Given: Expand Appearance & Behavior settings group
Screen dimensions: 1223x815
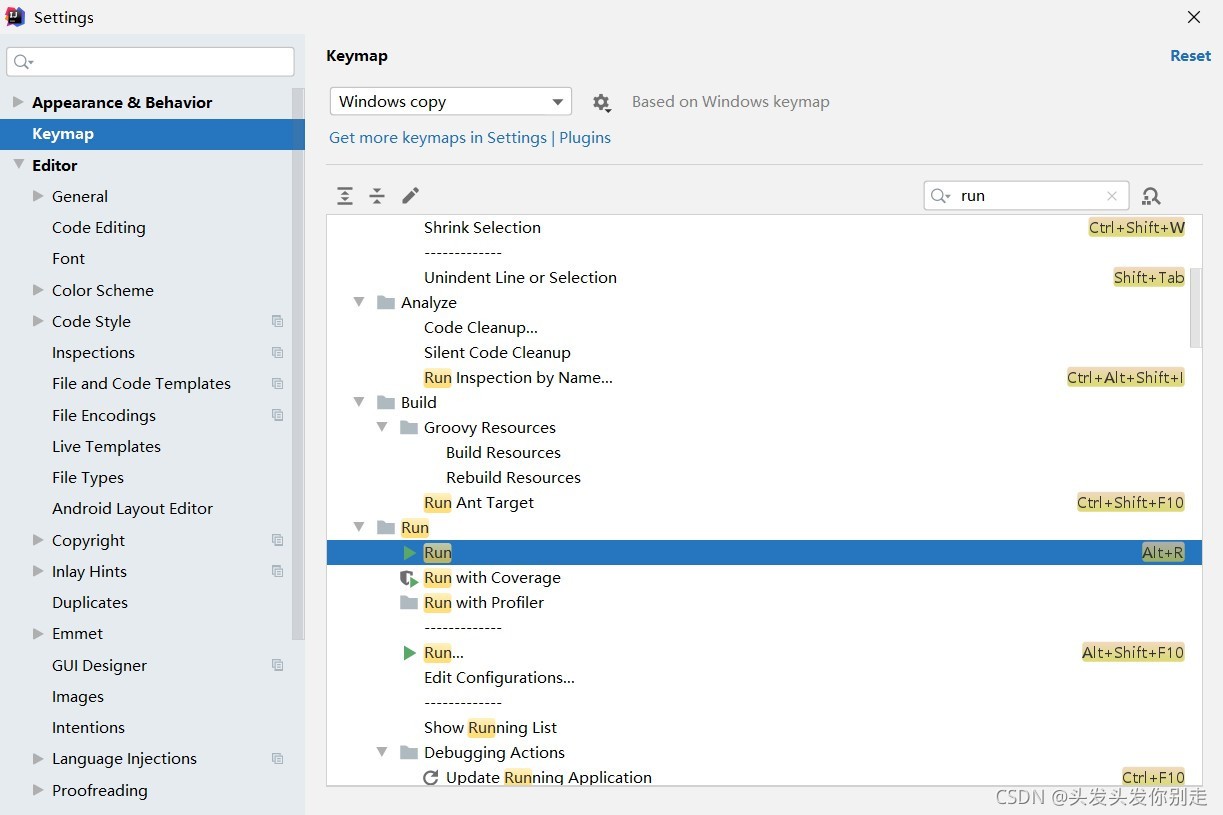Looking at the screenshot, I should (18, 102).
